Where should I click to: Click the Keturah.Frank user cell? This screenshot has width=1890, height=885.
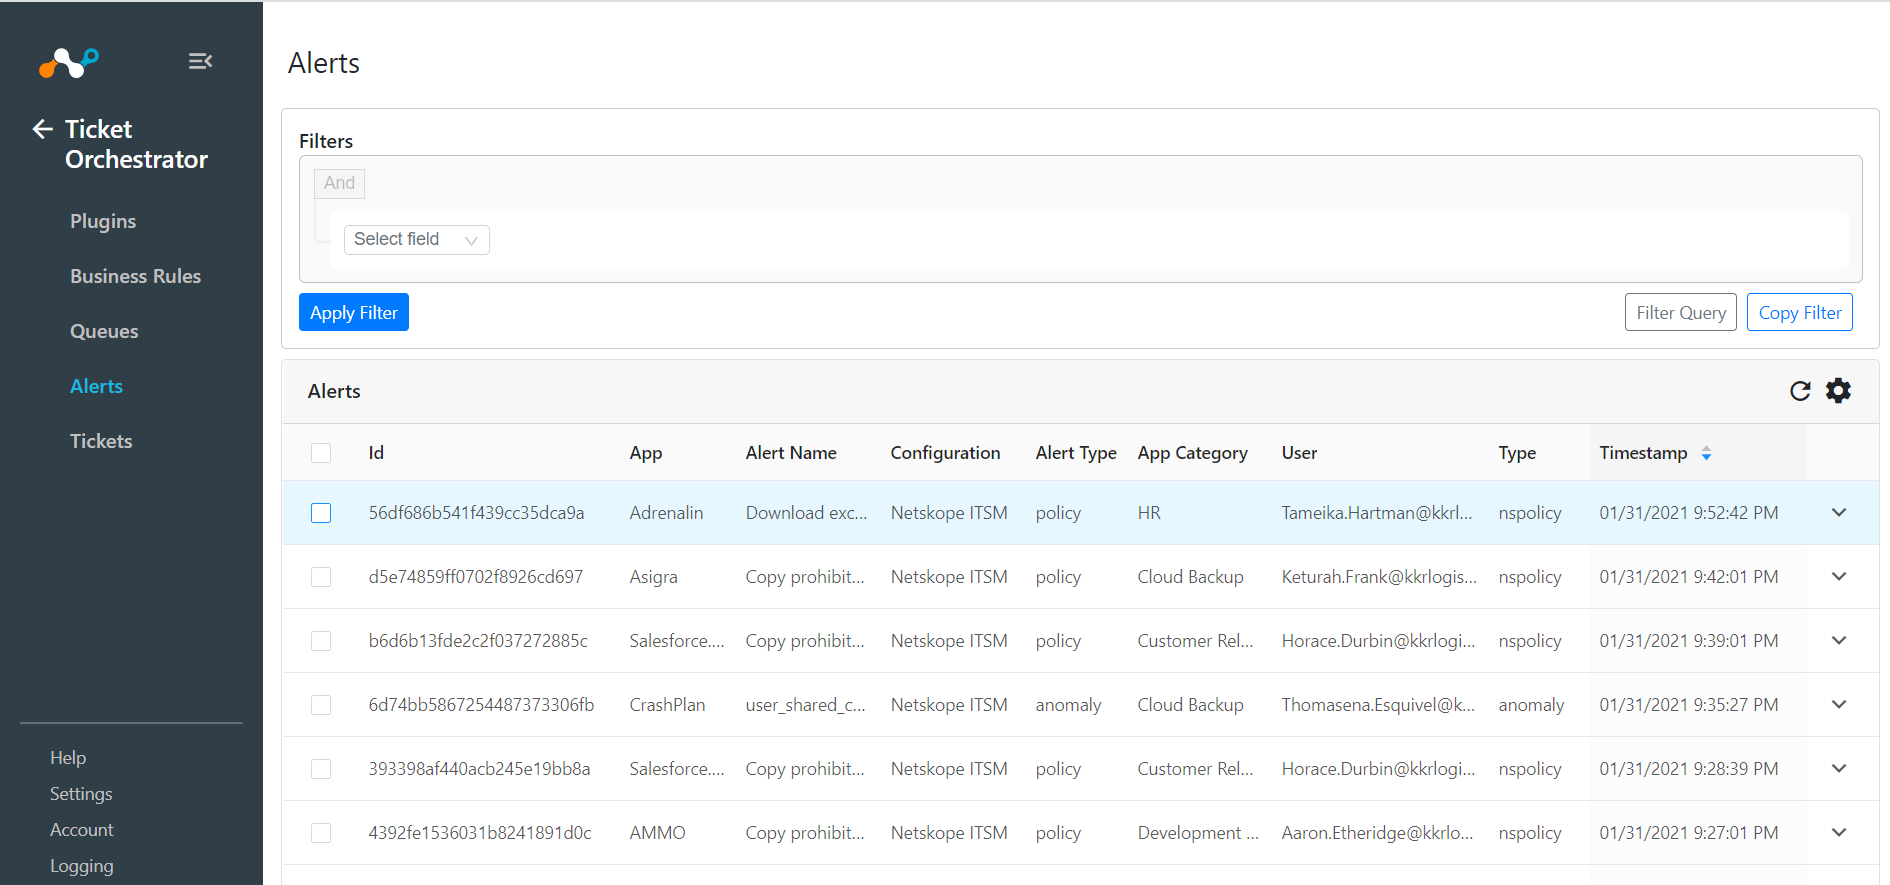coord(1379,577)
